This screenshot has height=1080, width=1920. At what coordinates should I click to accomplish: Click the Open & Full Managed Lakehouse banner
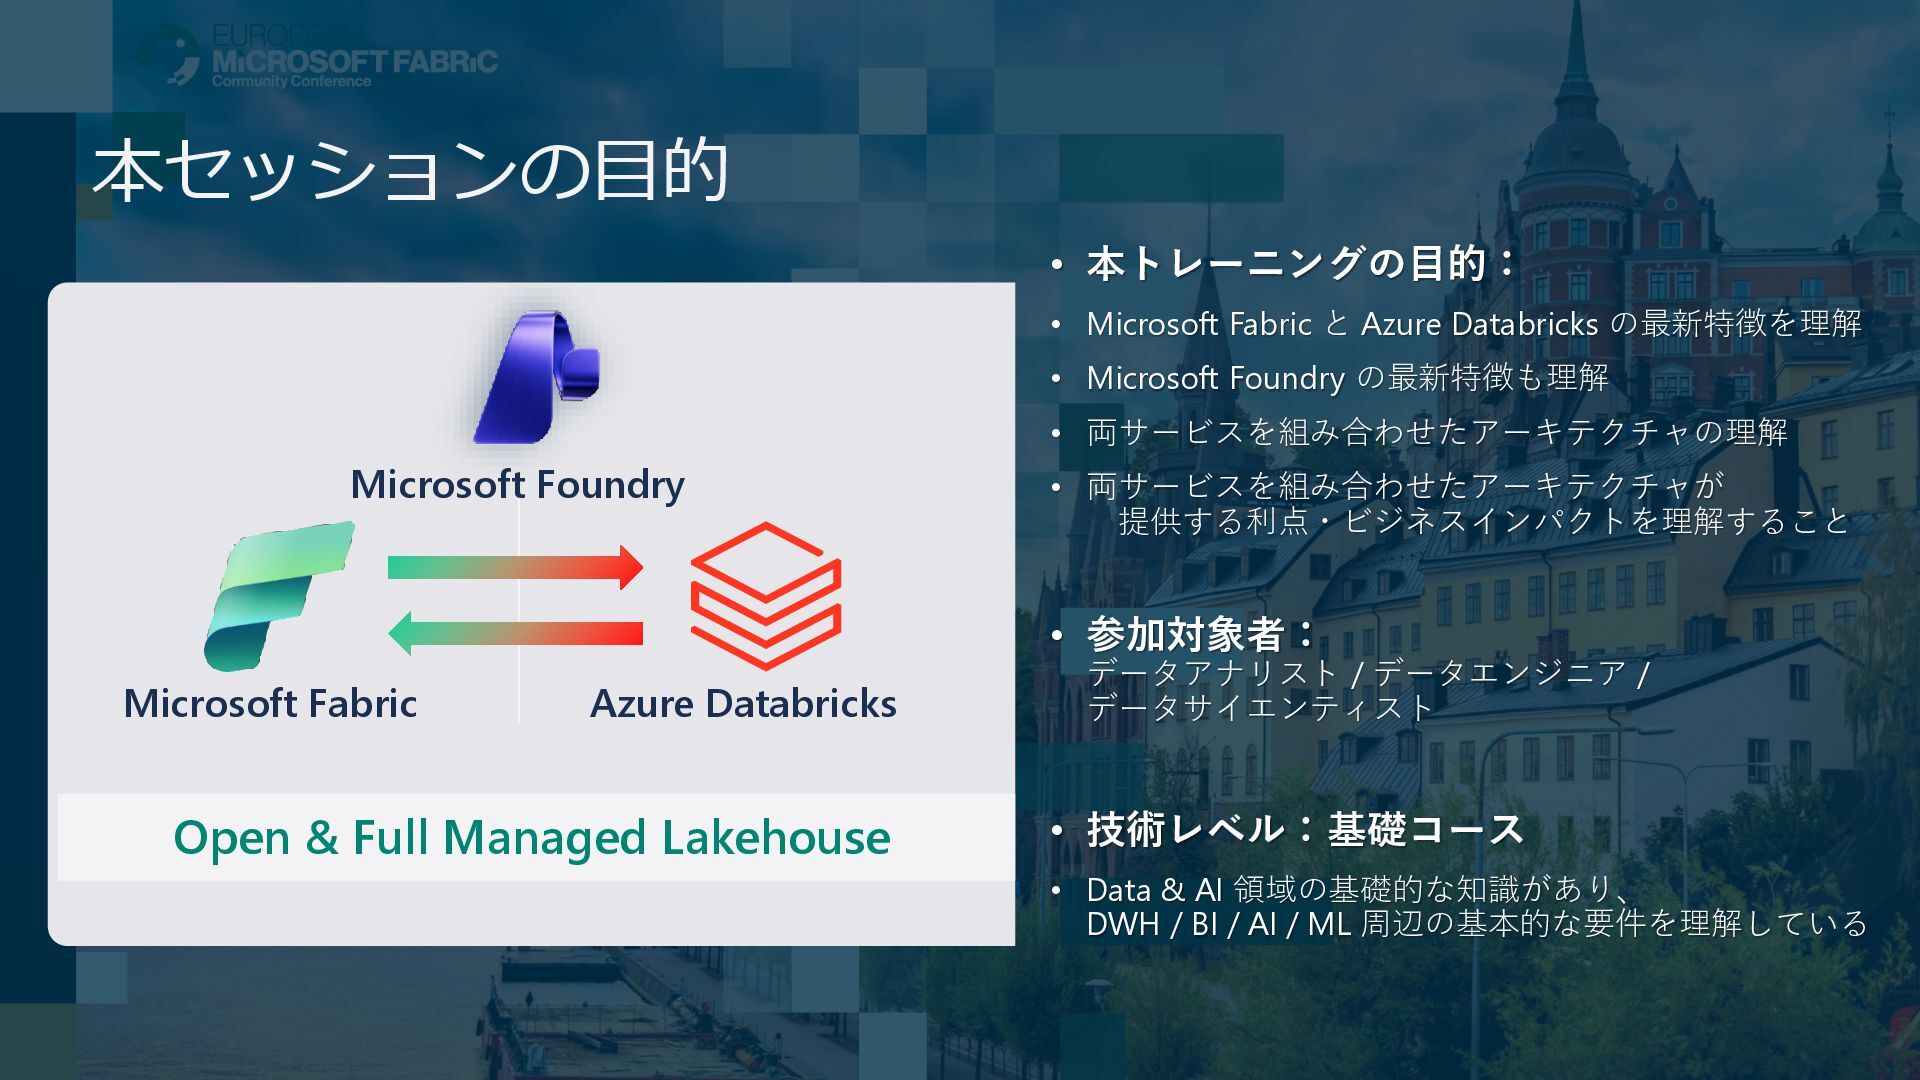(532, 837)
